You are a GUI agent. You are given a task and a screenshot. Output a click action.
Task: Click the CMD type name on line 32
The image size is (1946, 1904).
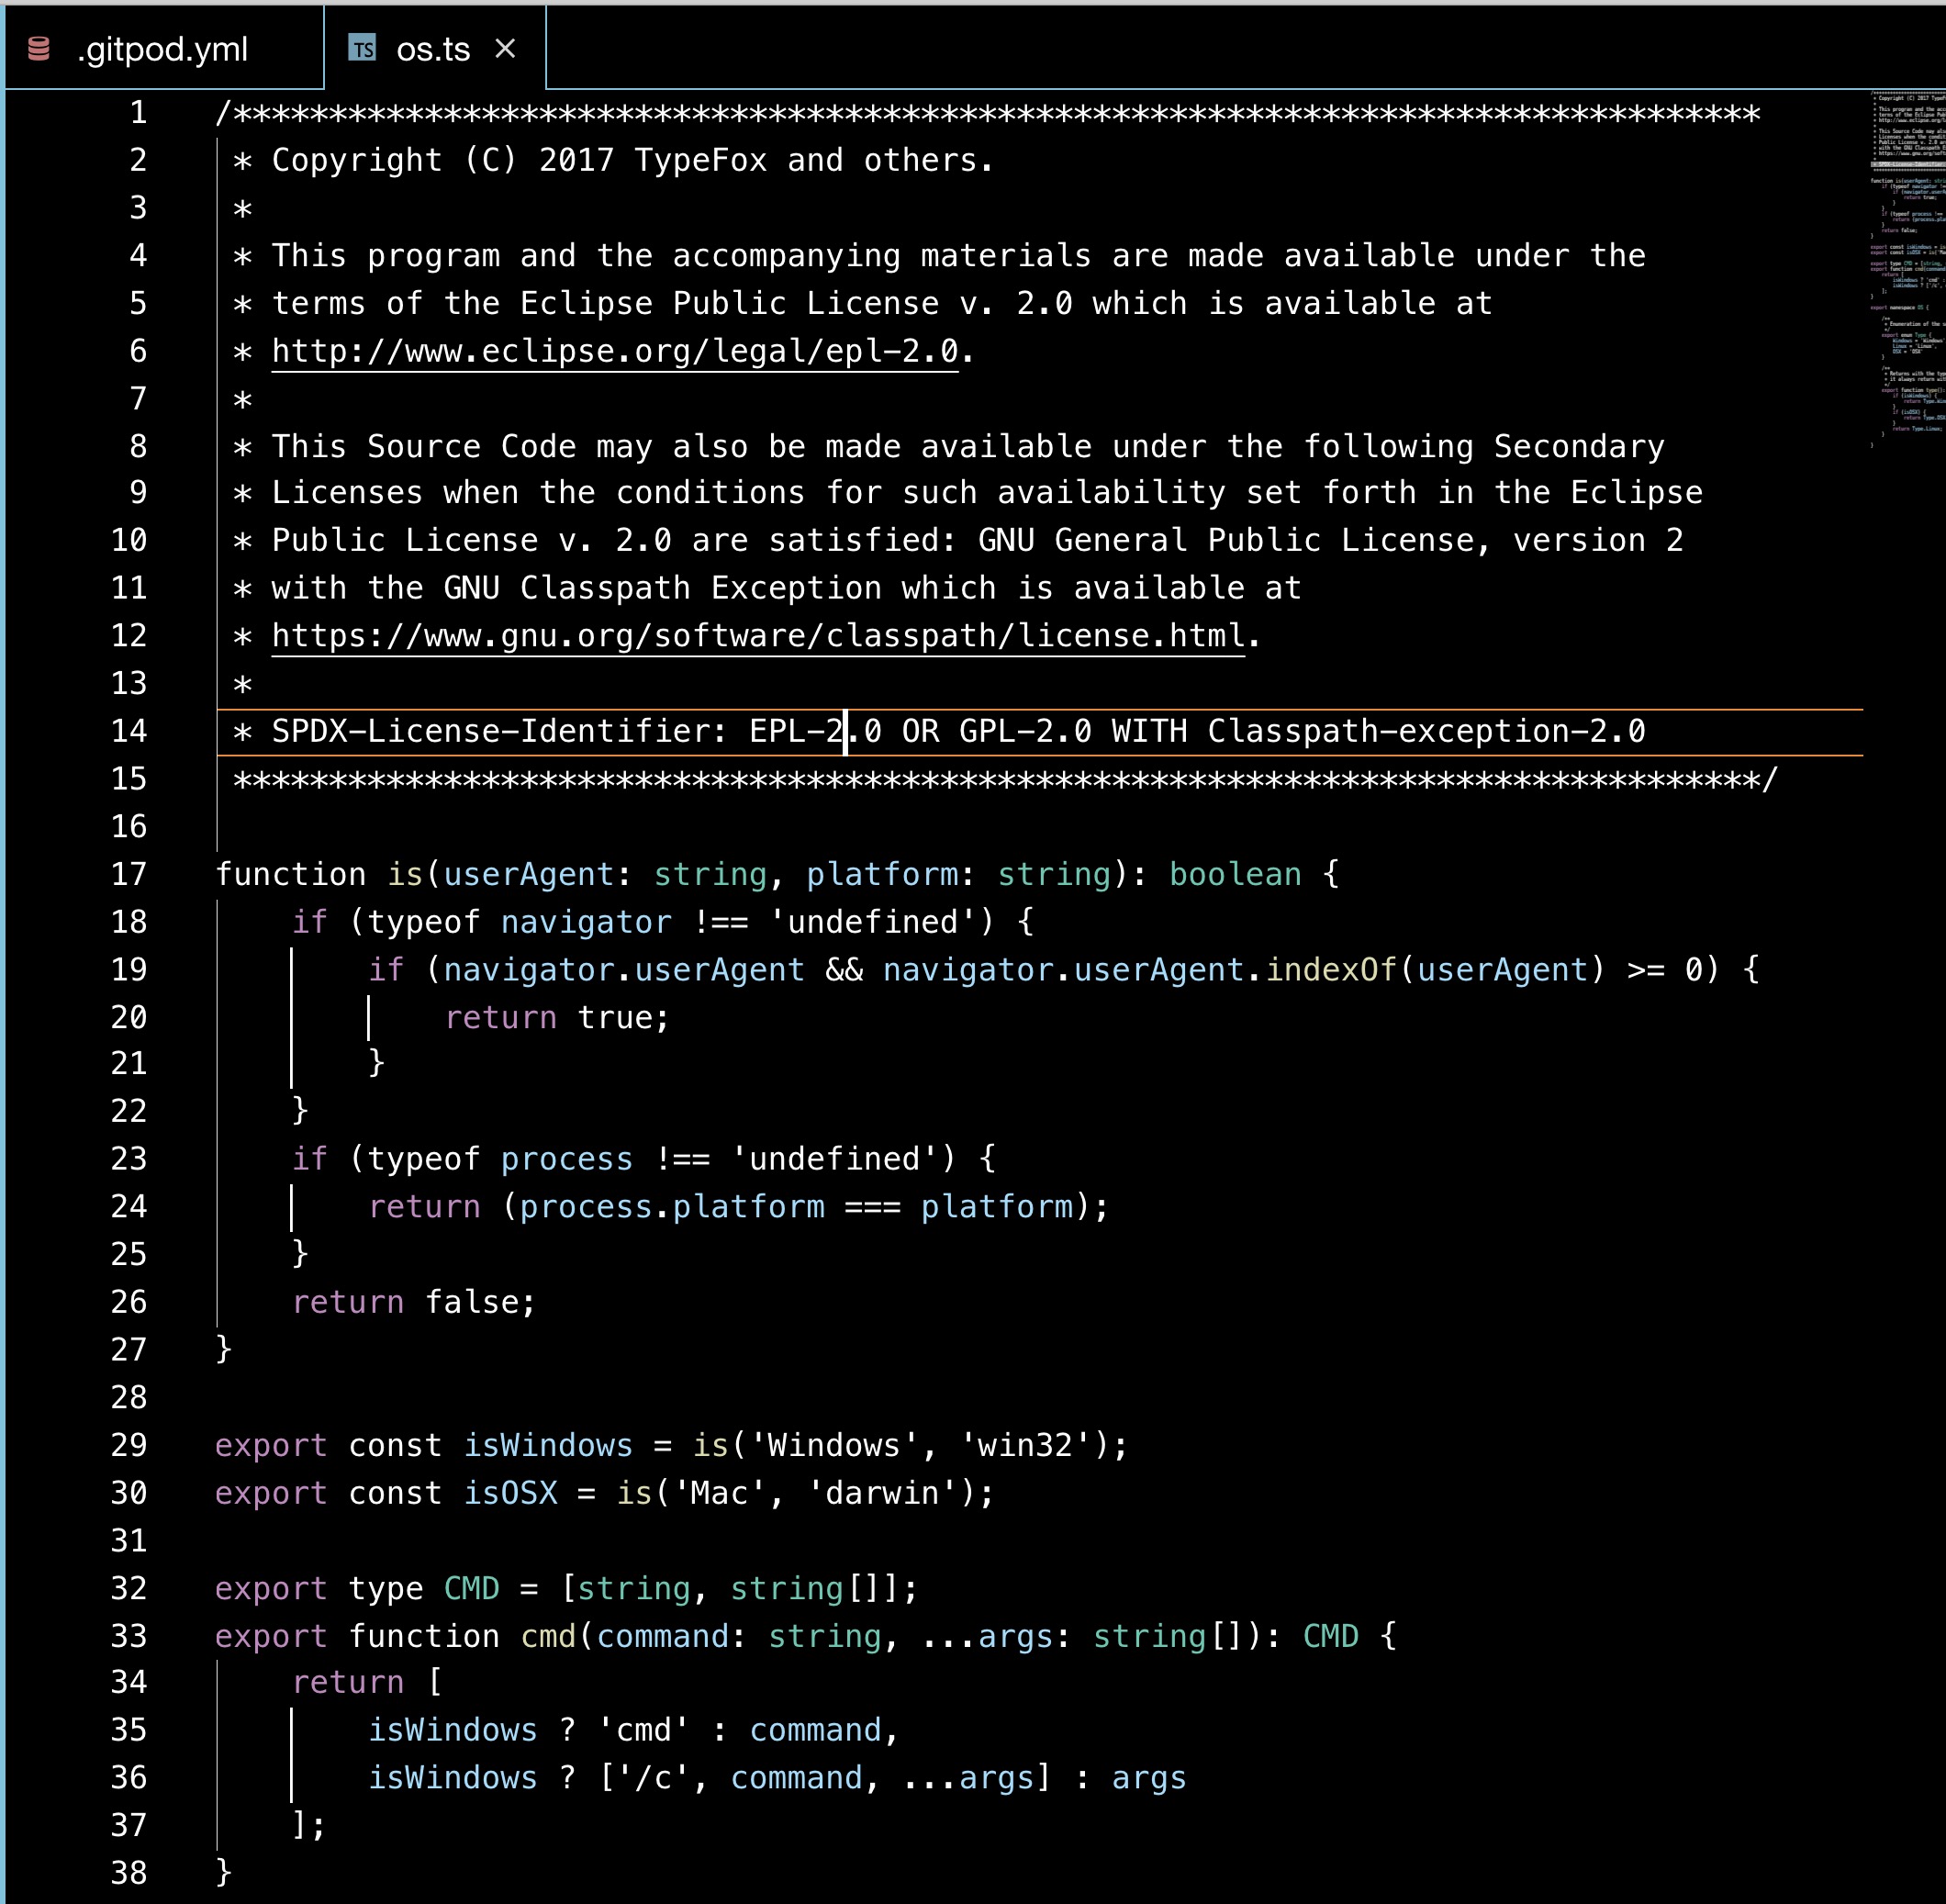(x=474, y=1588)
